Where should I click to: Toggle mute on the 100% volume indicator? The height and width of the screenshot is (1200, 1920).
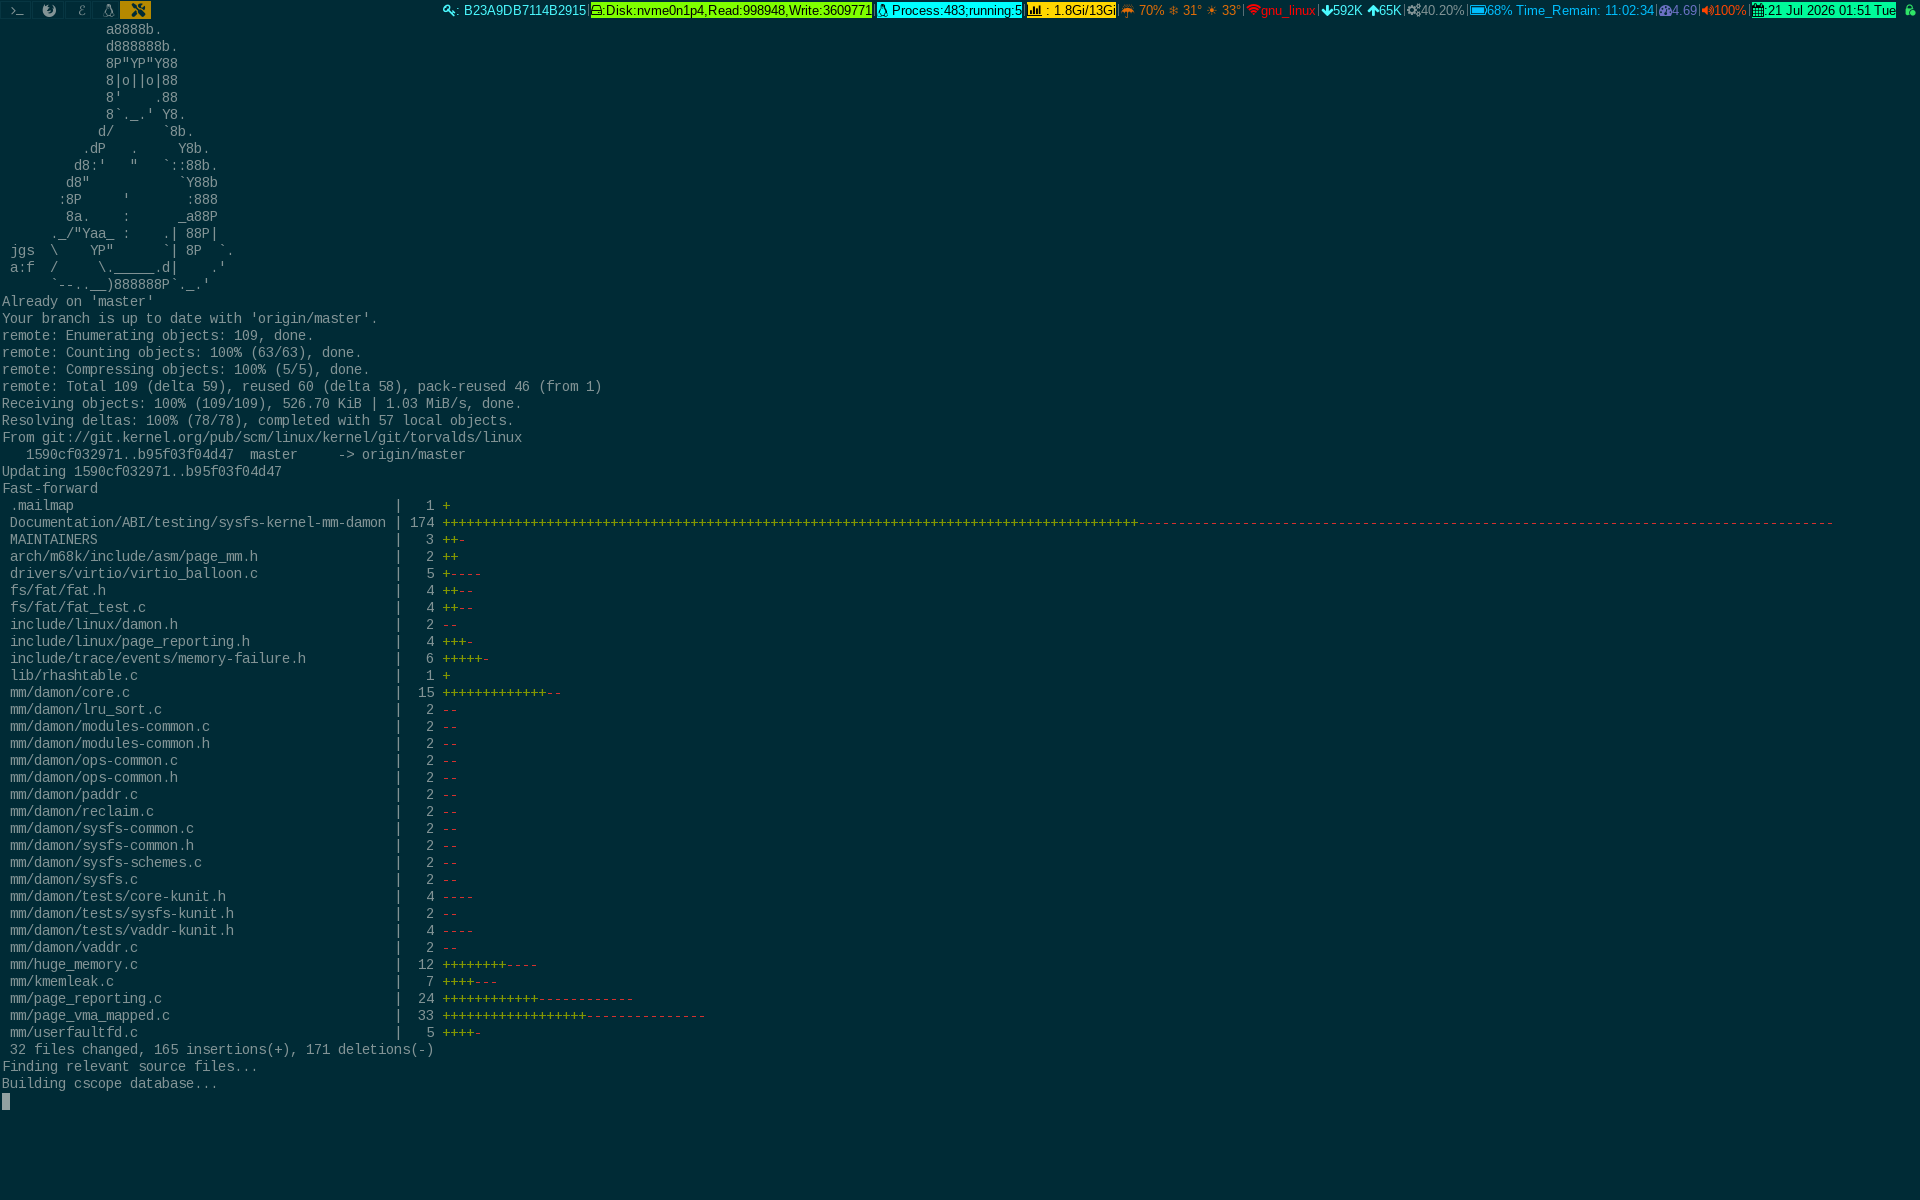tap(1723, 10)
